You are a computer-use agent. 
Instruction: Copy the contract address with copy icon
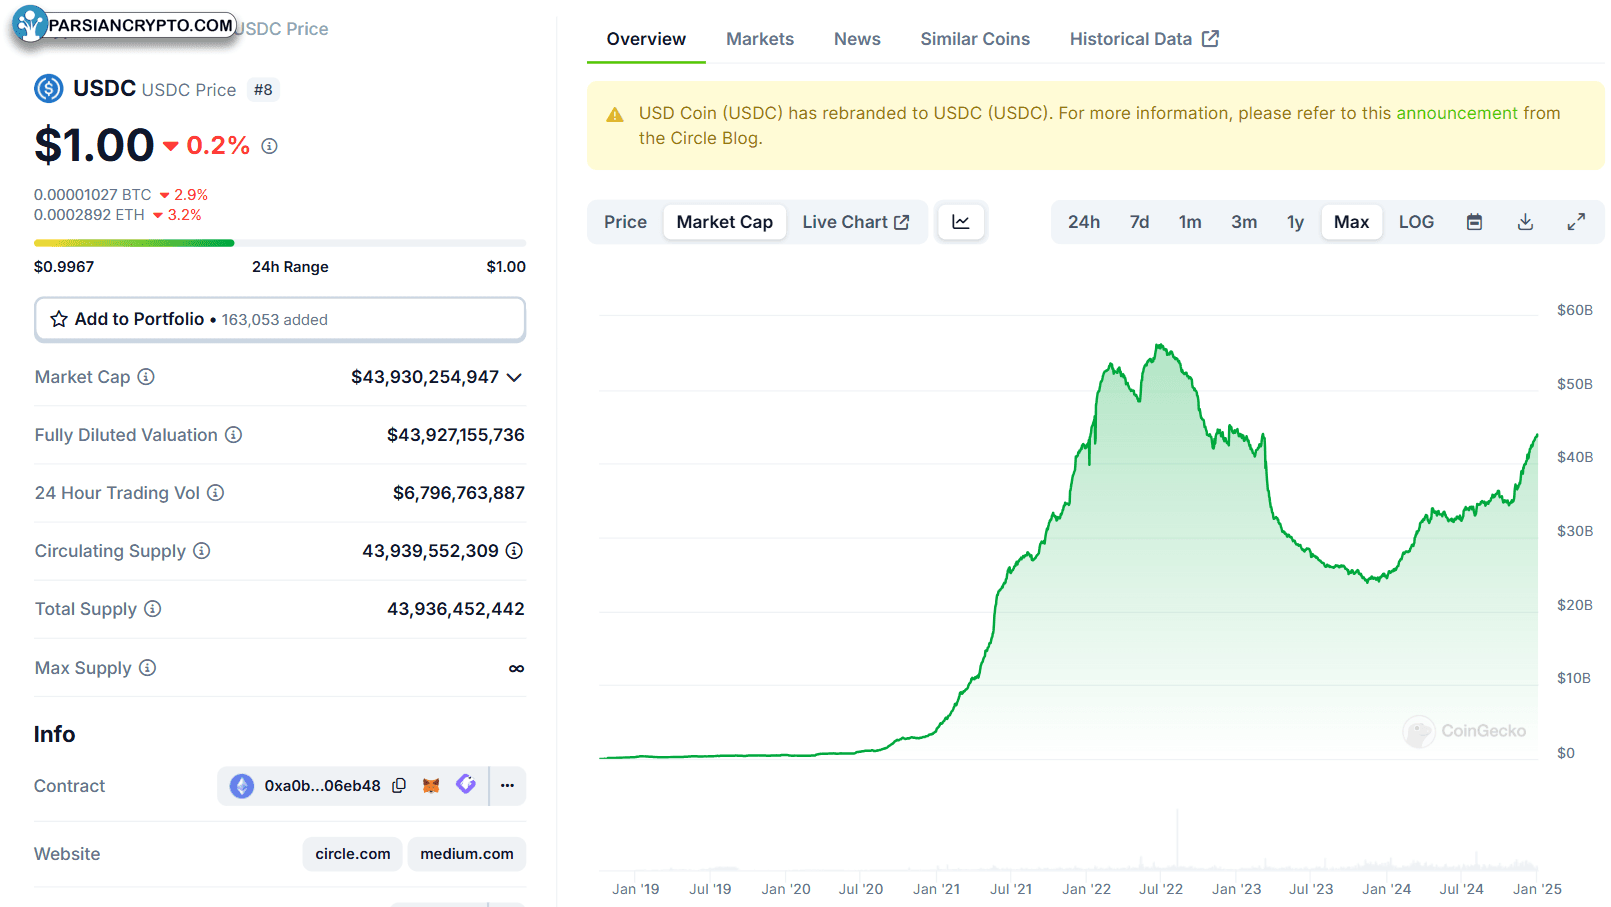point(399,786)
